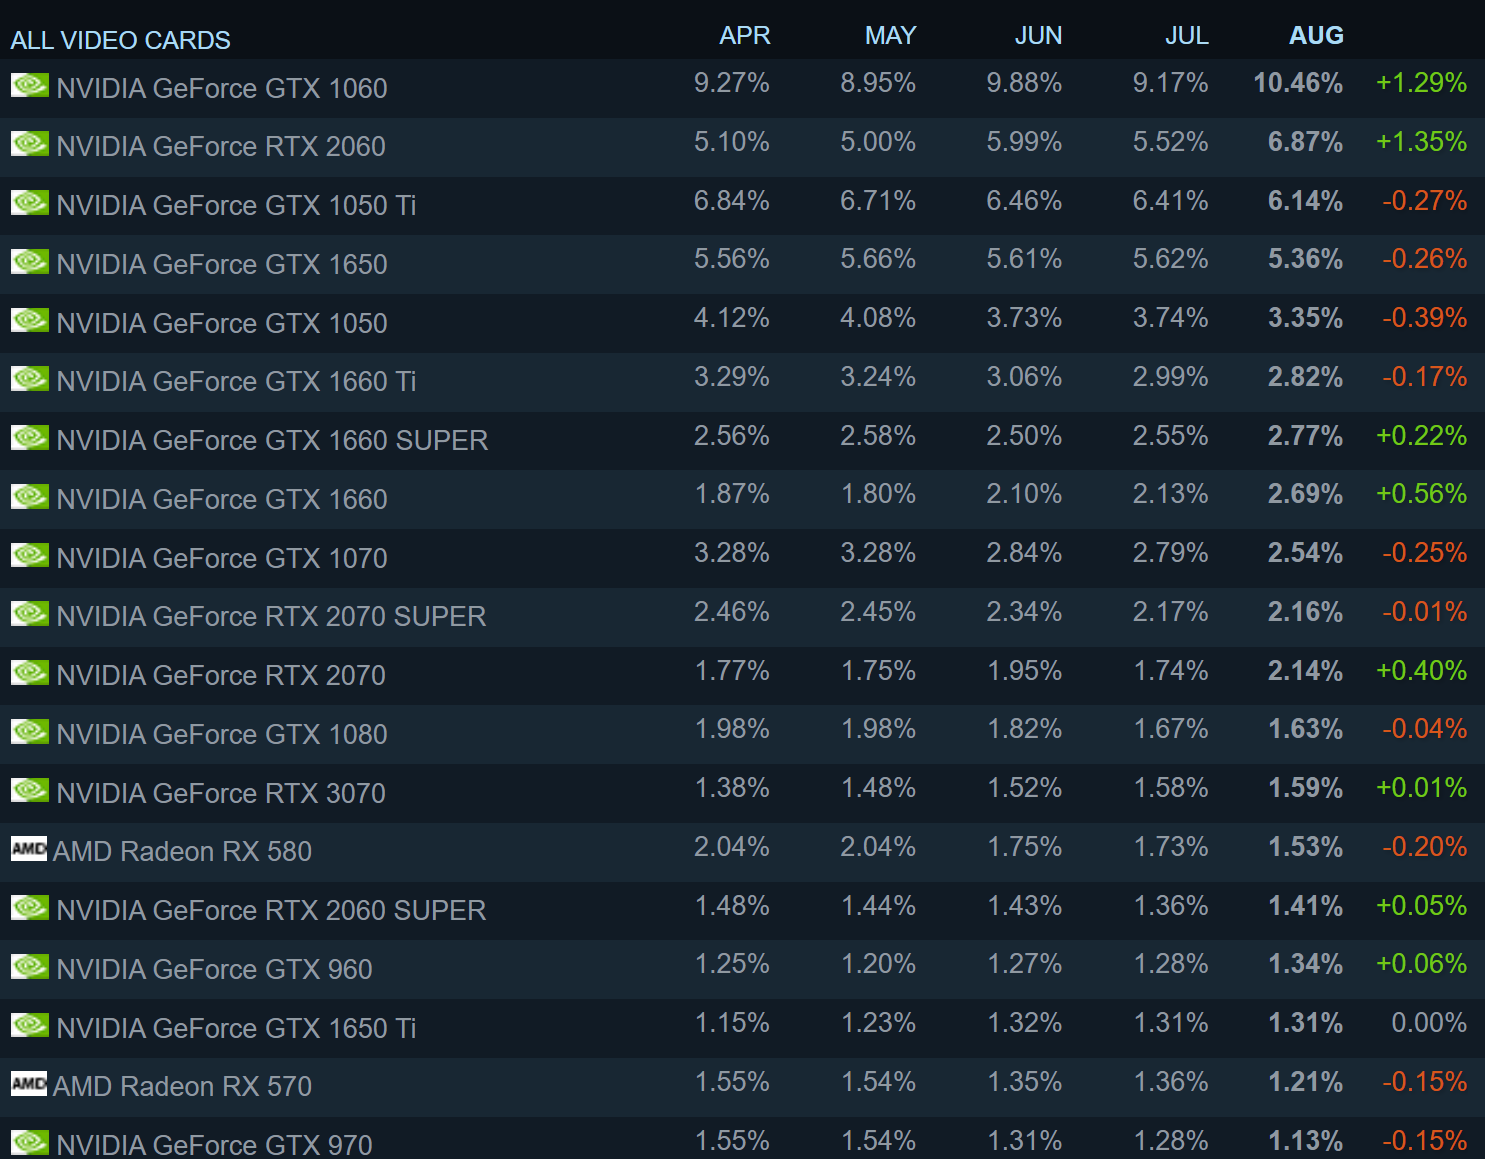Open the ALL VIDEO CARDS heading
This screenshot has width=1485, height=1159.
[x=120, y=41]
